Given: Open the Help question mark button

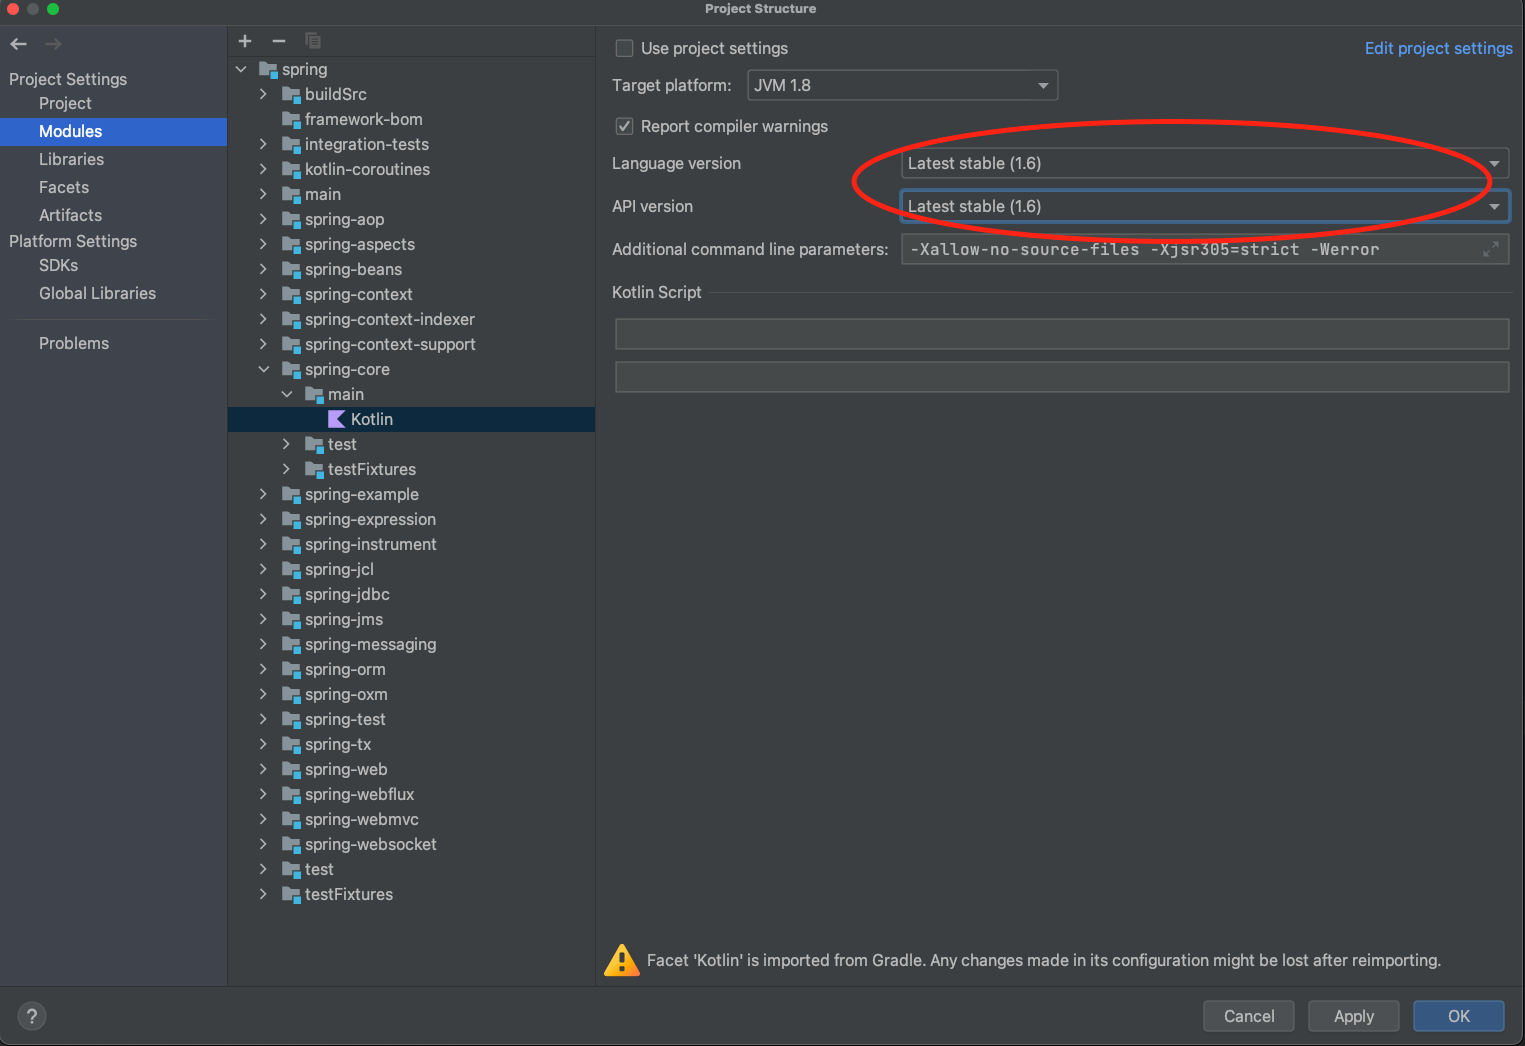Looking at the screenshot, I should [32, 1016].
